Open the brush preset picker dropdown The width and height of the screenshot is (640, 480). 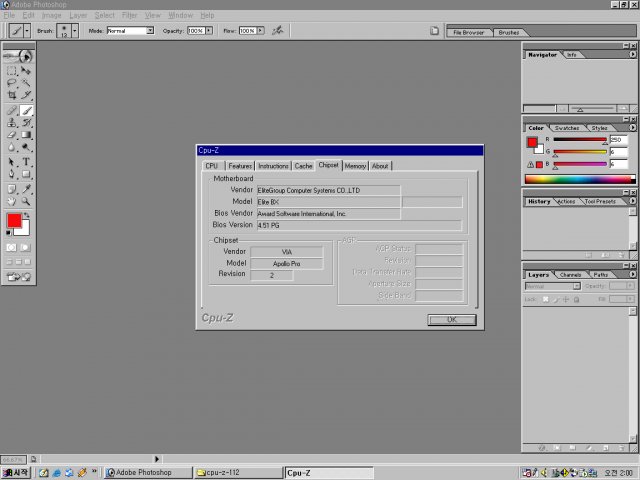75,31
